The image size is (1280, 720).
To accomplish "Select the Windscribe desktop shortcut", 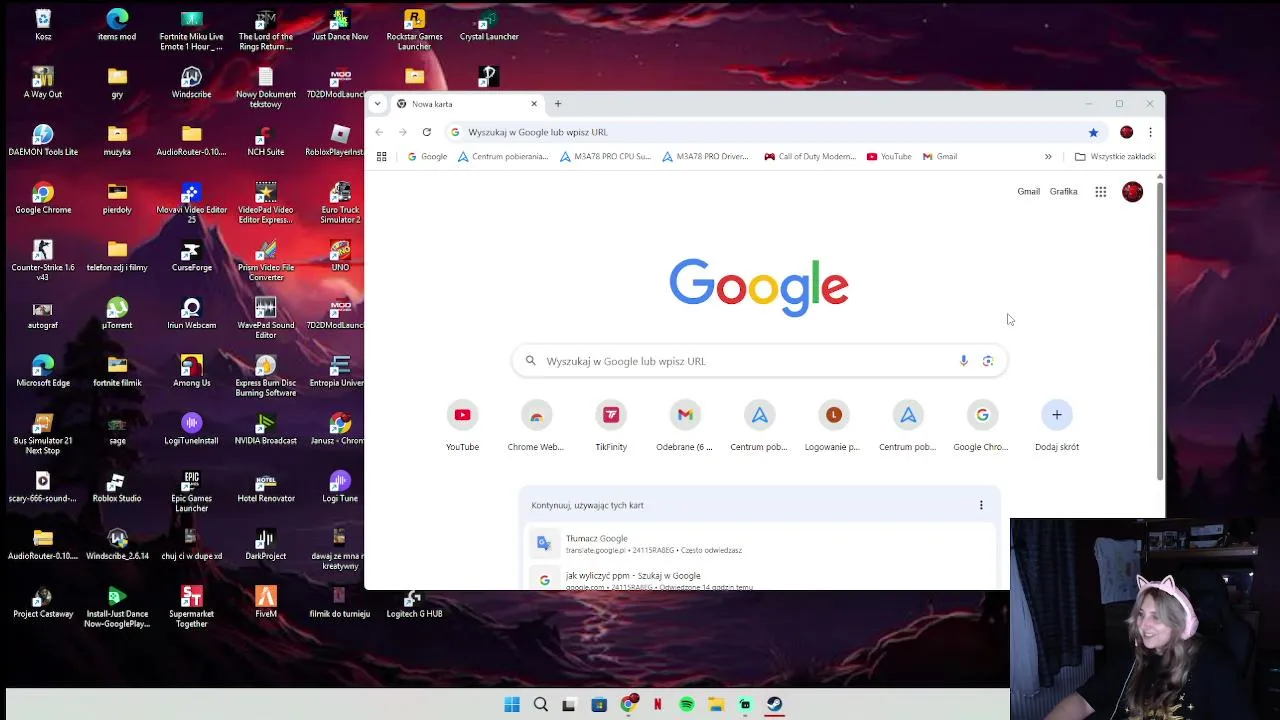I will pos(191,84).
